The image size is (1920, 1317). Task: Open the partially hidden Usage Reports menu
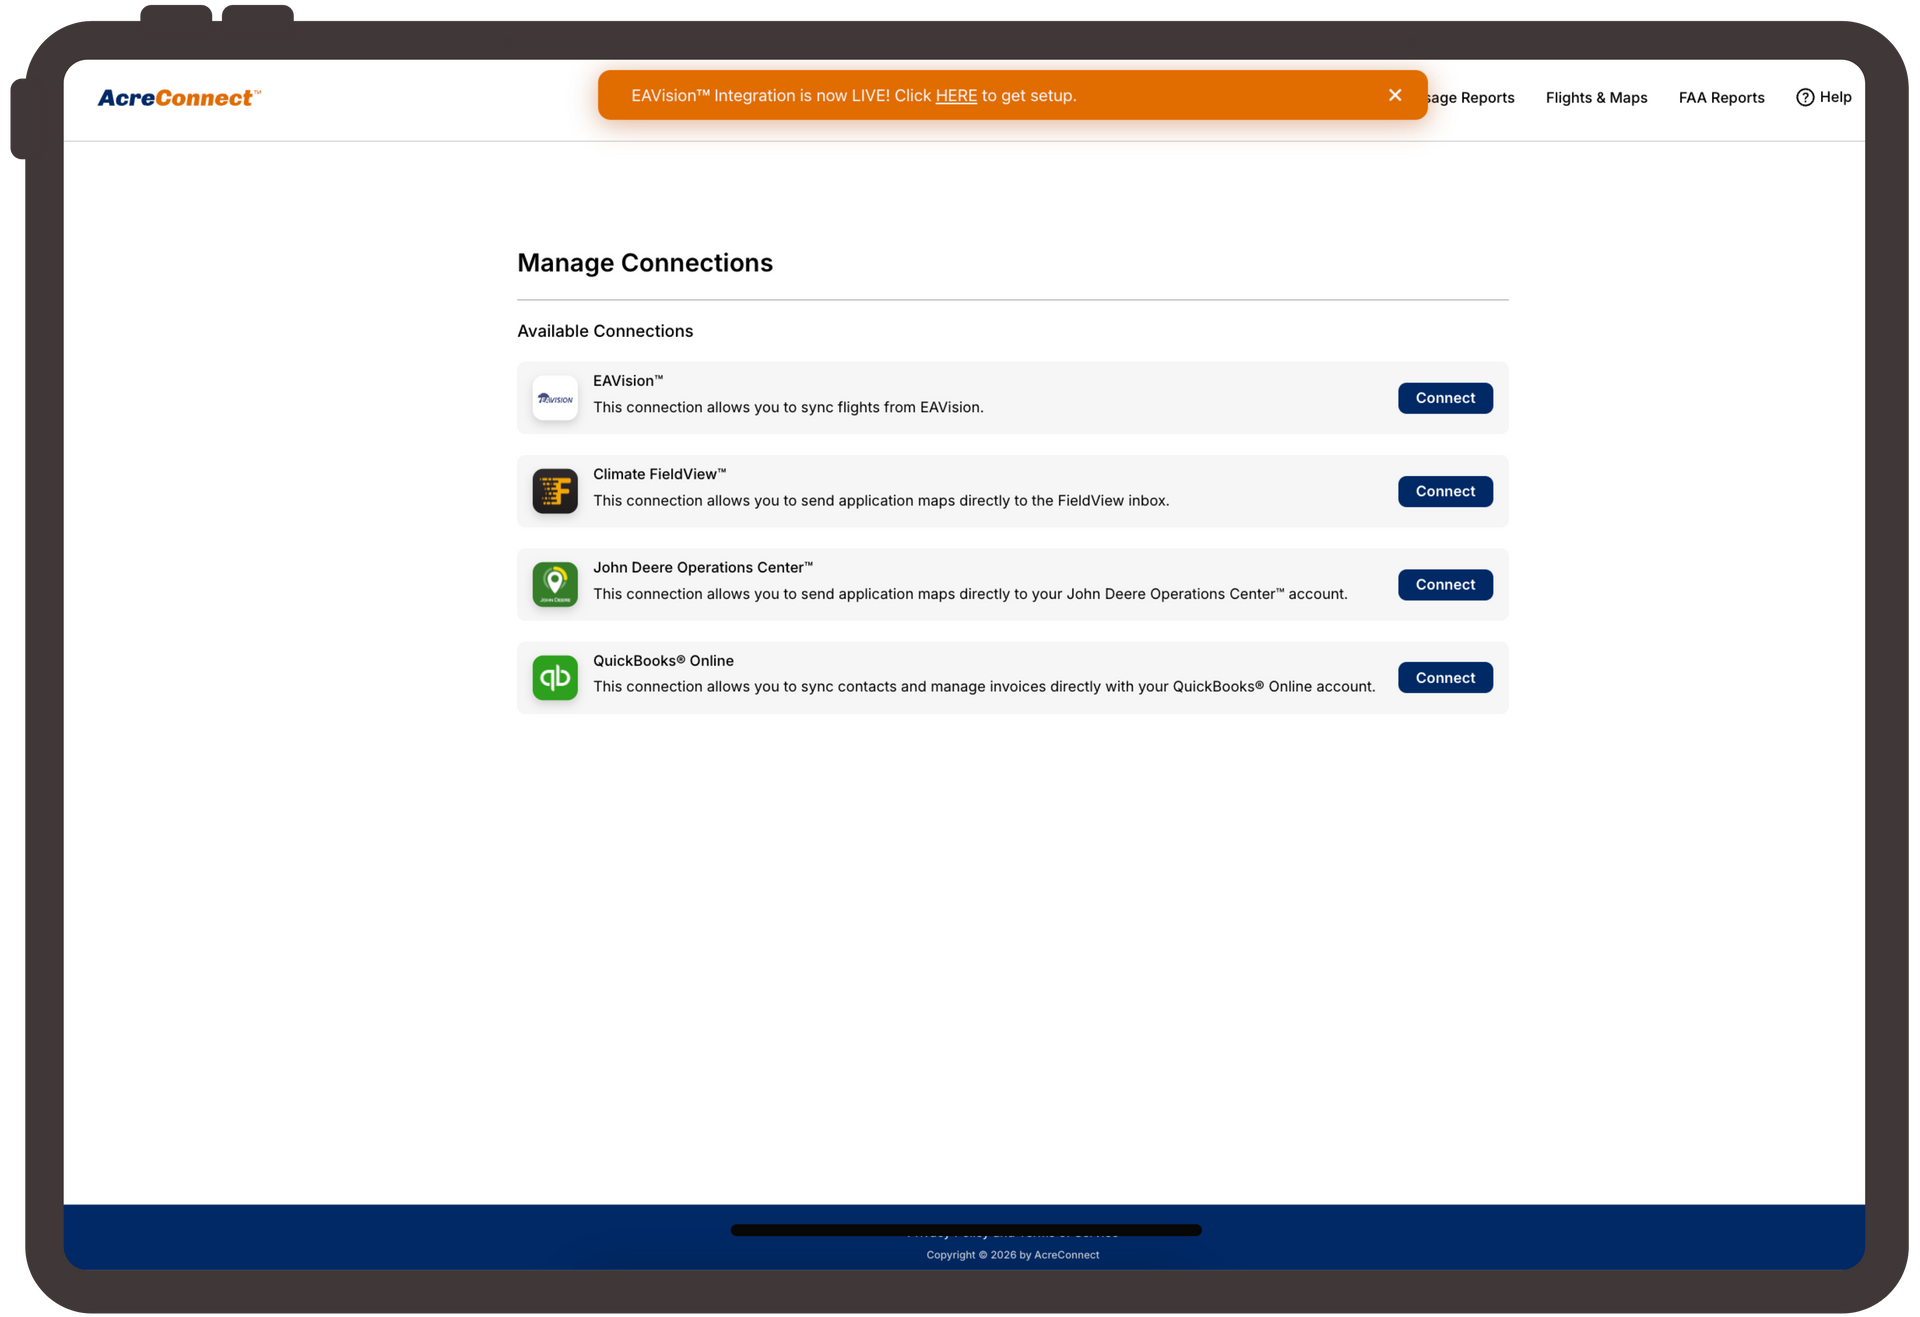point(1471,97)
